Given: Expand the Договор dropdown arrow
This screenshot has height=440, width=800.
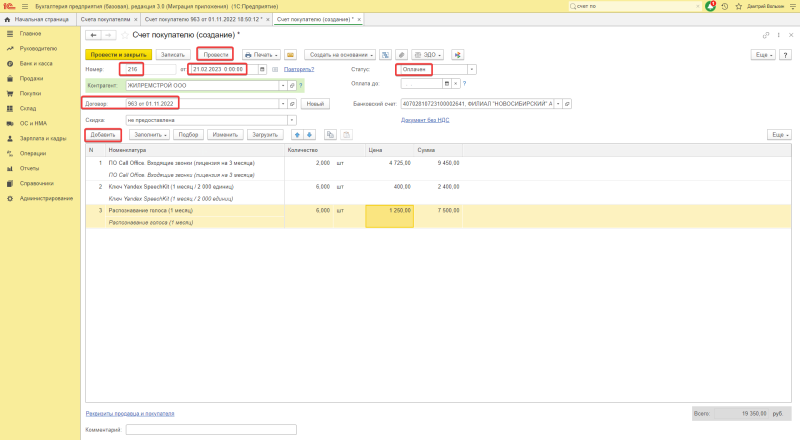Looking at the screenshot, I should (x=283, y=104).
